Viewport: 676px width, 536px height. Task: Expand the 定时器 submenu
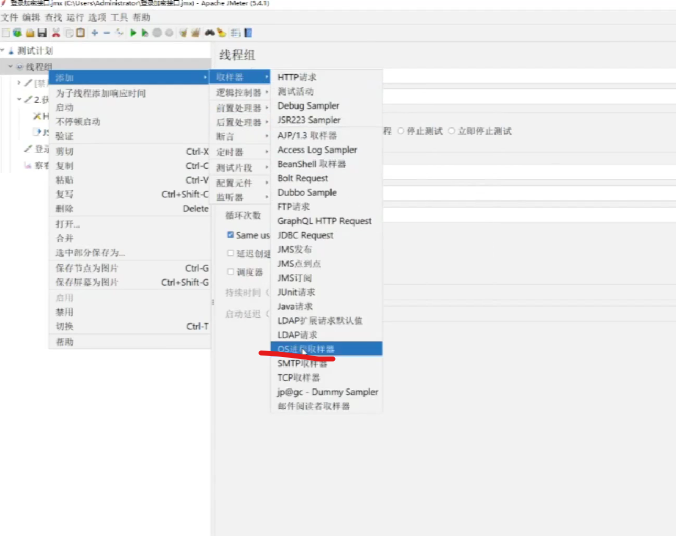240,152
